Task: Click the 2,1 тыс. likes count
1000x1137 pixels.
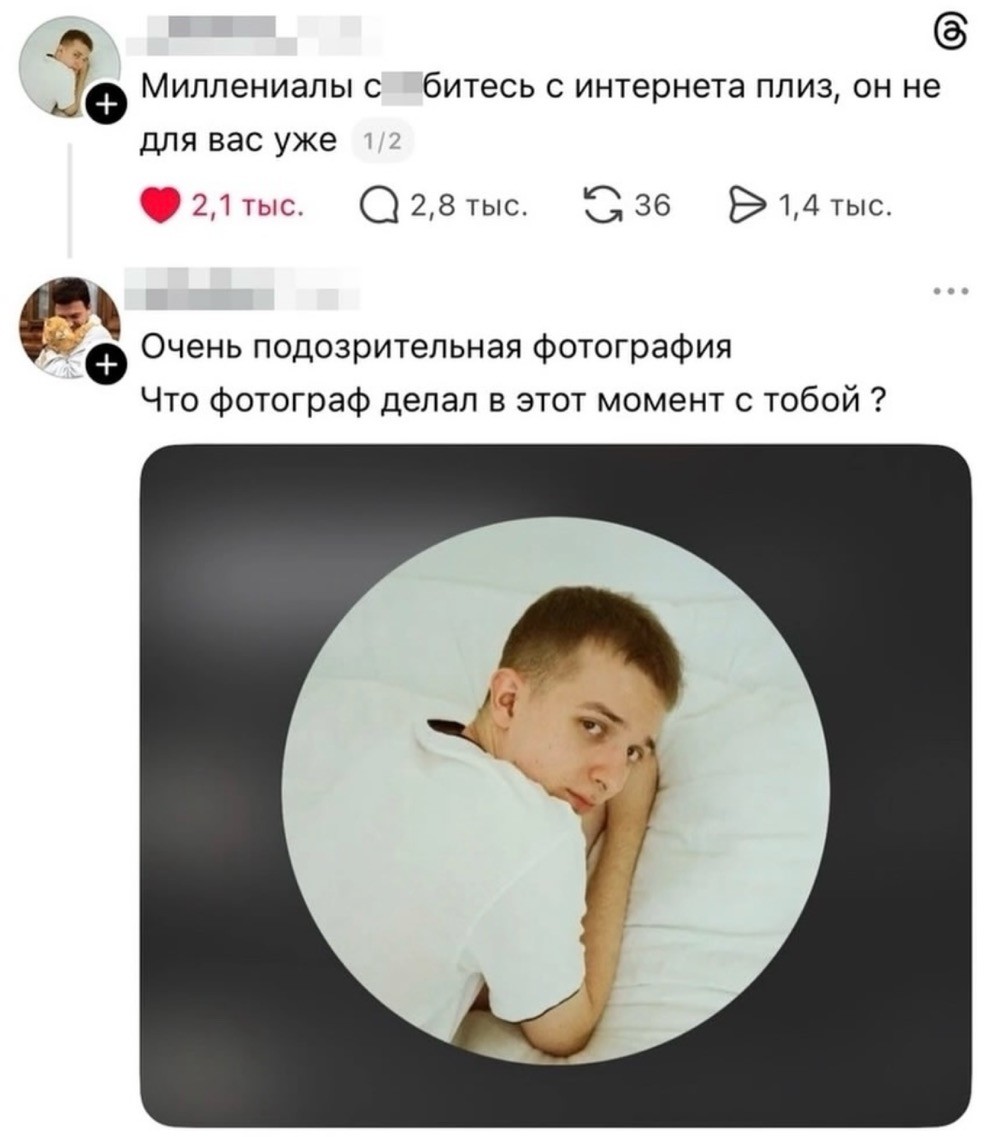Action: [247, 206]
